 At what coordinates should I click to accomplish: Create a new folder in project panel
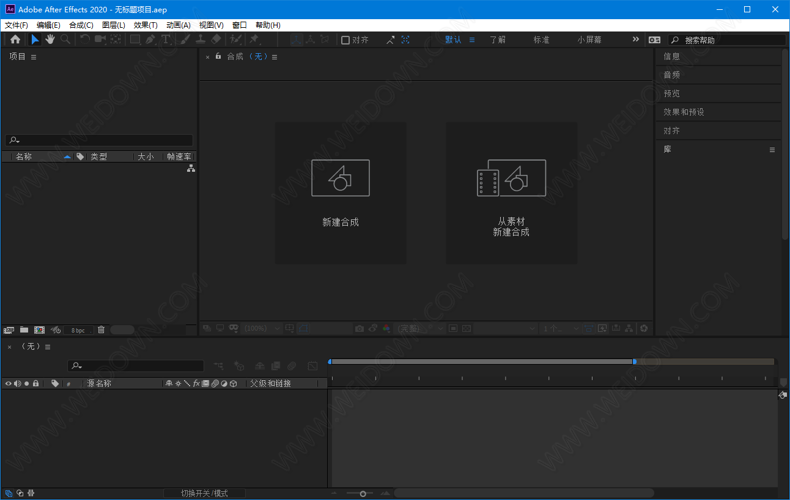click(x=24, y=330)
